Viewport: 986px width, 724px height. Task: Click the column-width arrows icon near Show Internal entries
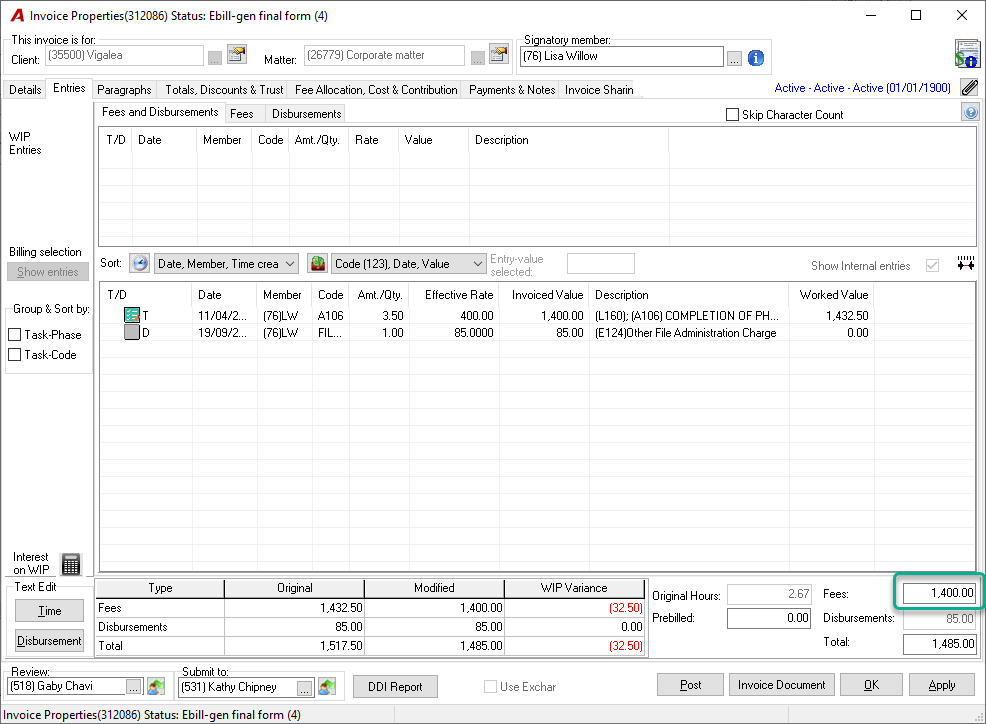coord(966,263)
